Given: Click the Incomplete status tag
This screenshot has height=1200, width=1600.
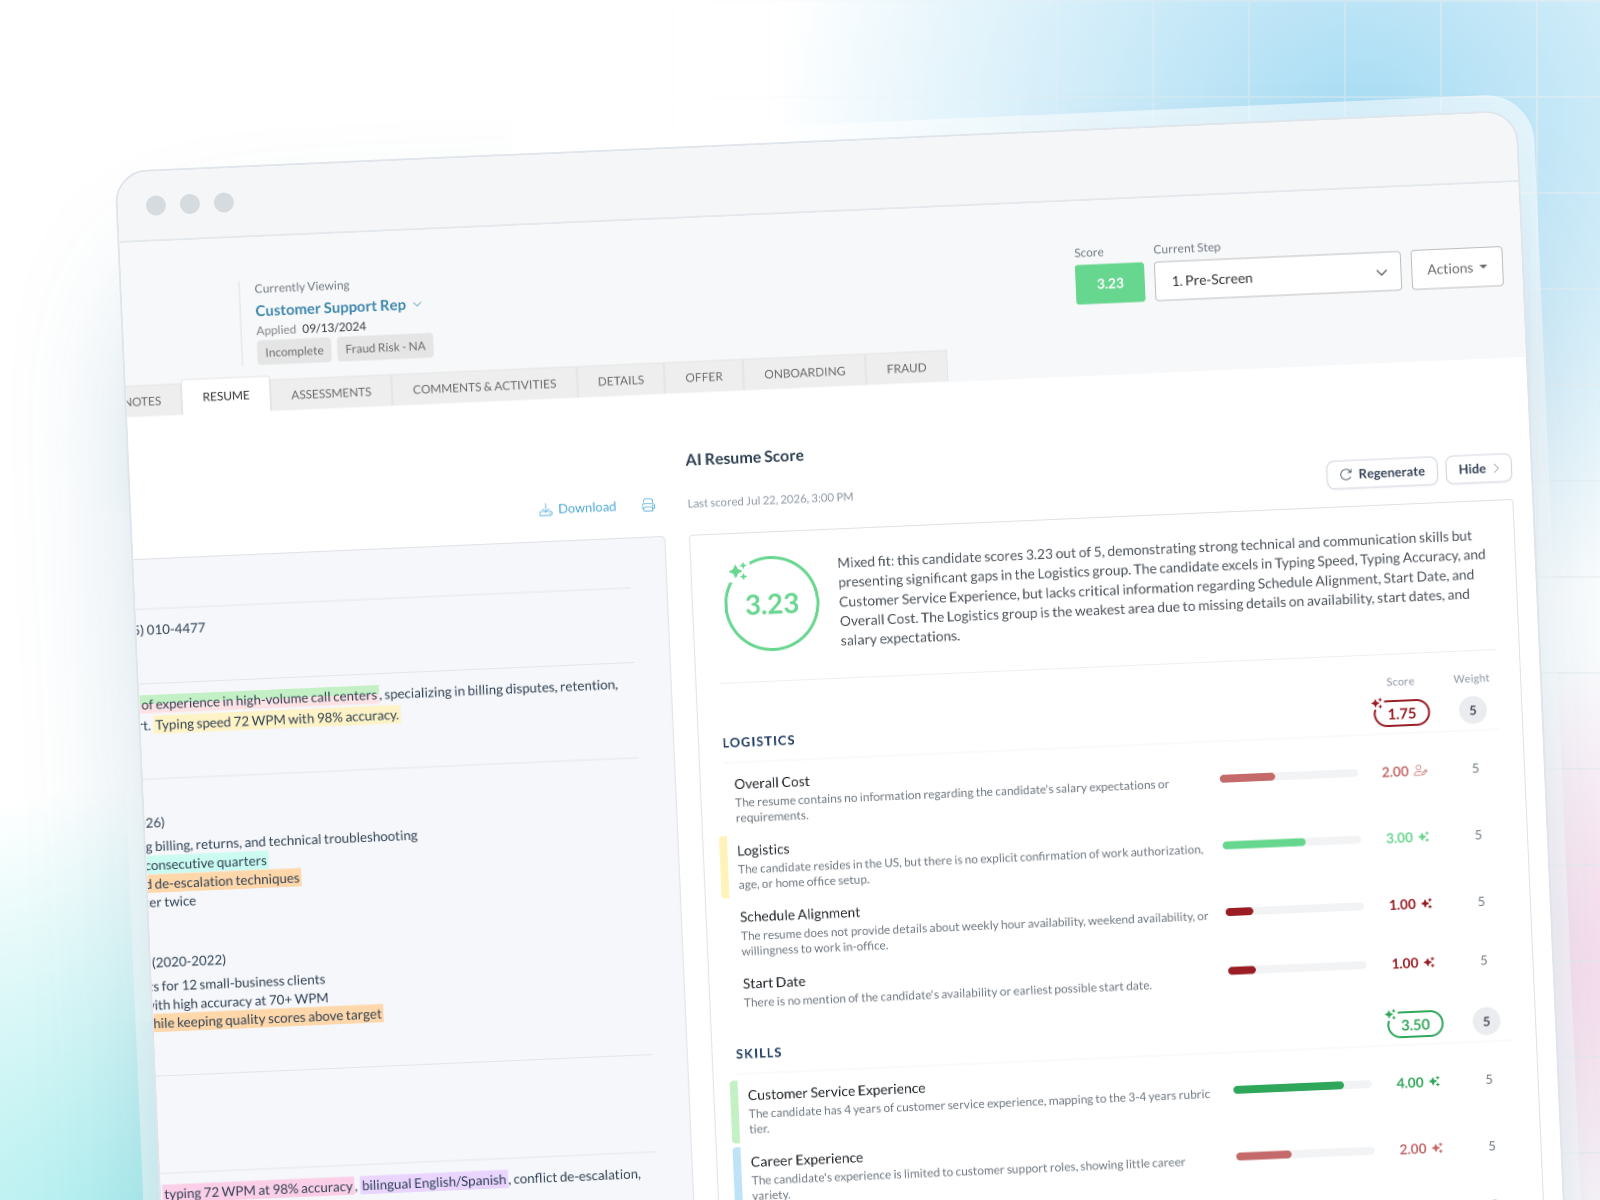Looking at the screenshot, I should [x=294, y=351].
